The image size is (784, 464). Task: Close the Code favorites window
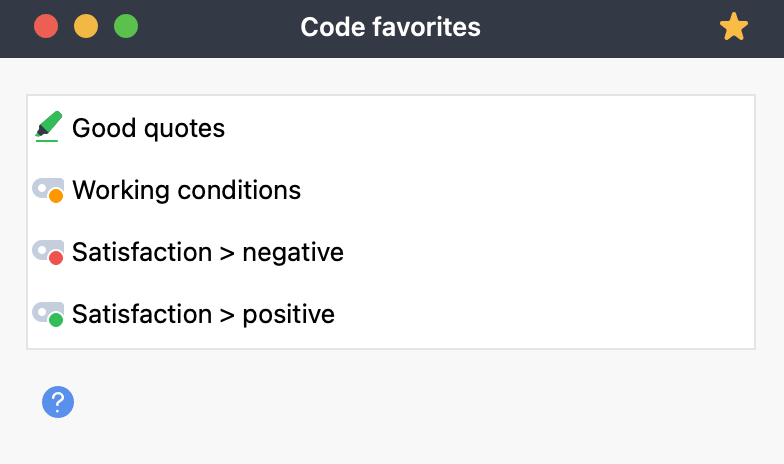46,26
